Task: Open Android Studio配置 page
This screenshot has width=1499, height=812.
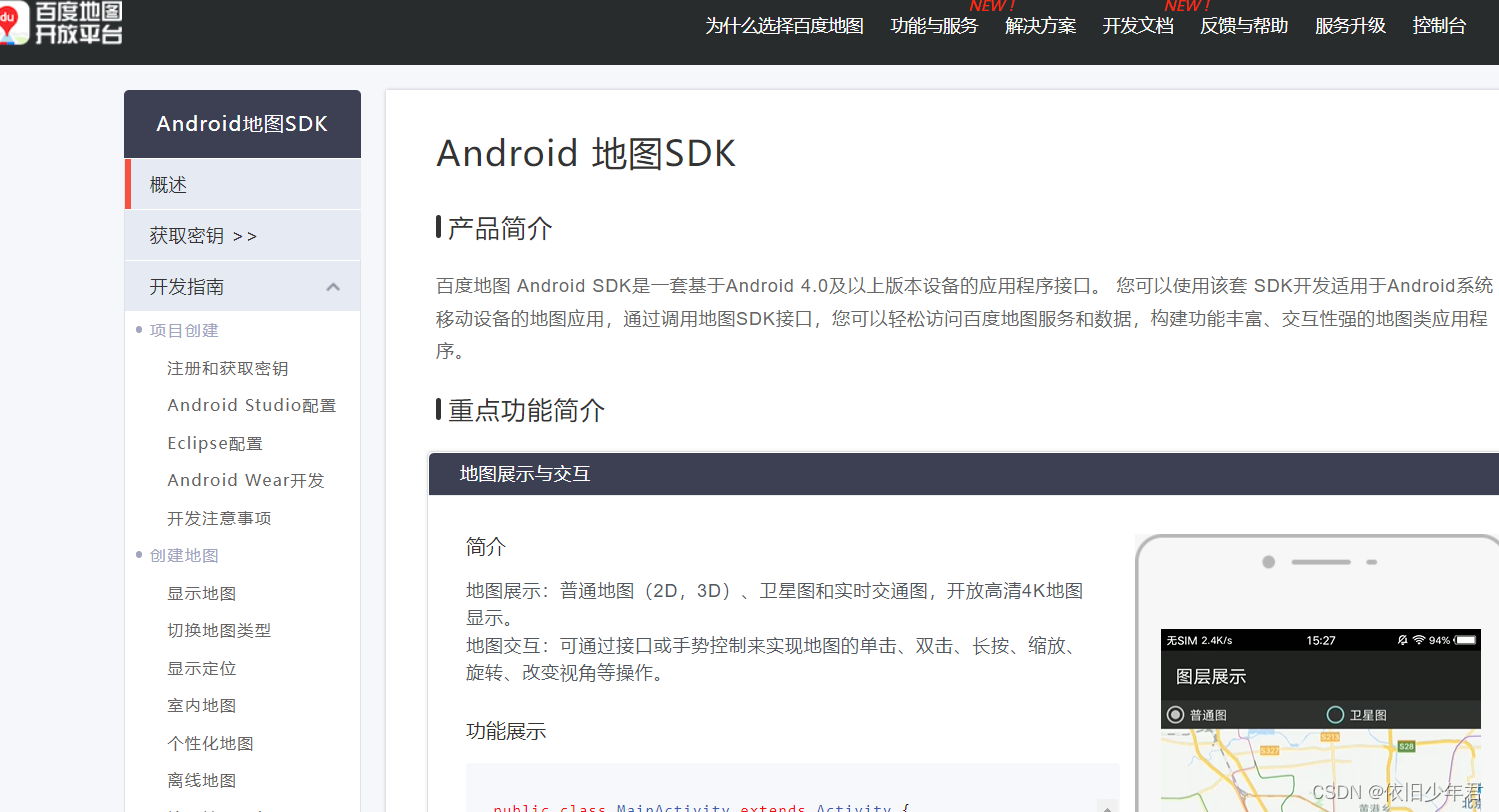Action: tap(252, 405)
